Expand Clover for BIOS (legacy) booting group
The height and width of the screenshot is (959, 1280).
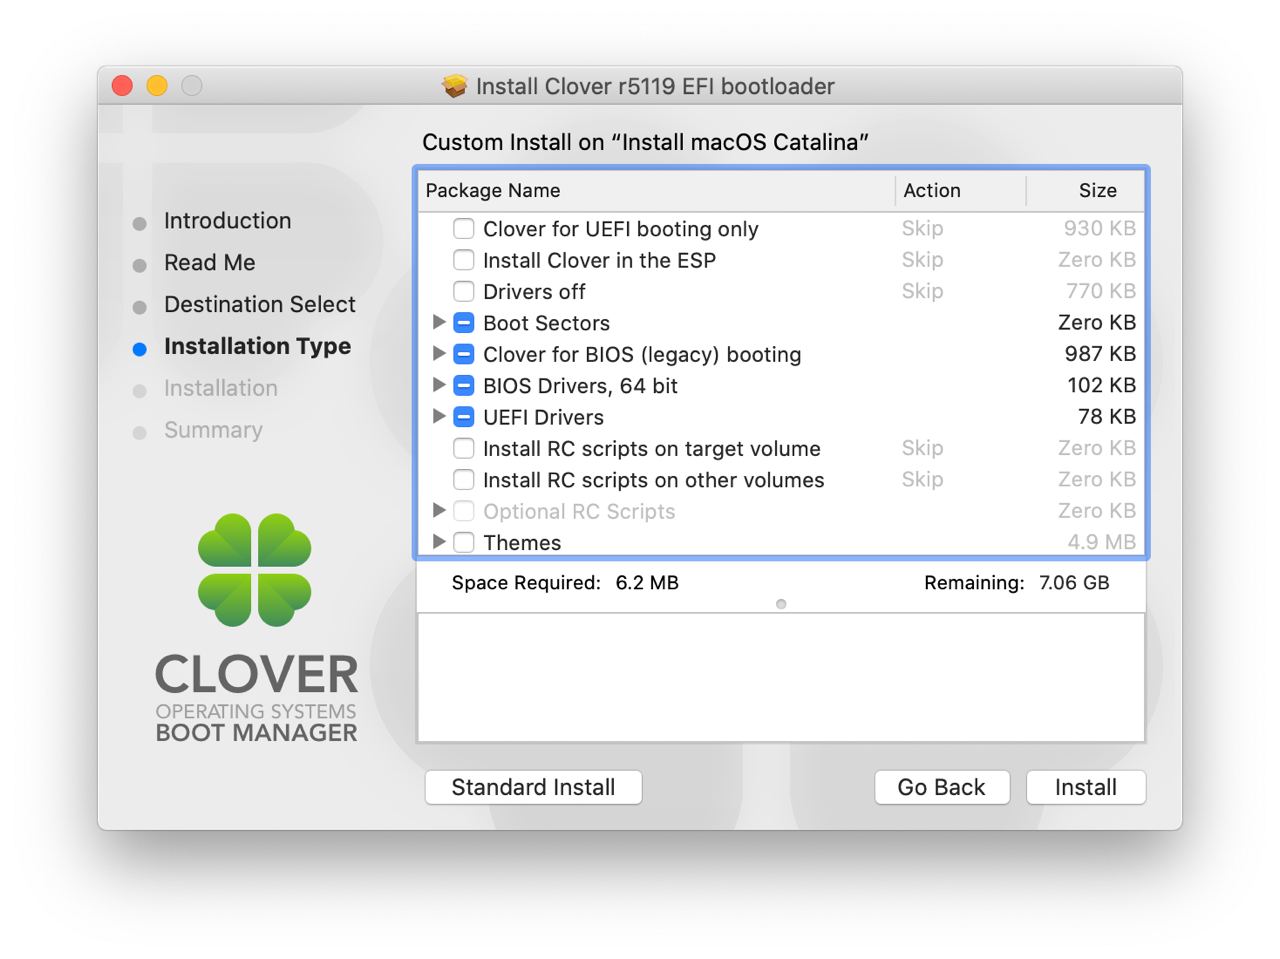point(439,353)
